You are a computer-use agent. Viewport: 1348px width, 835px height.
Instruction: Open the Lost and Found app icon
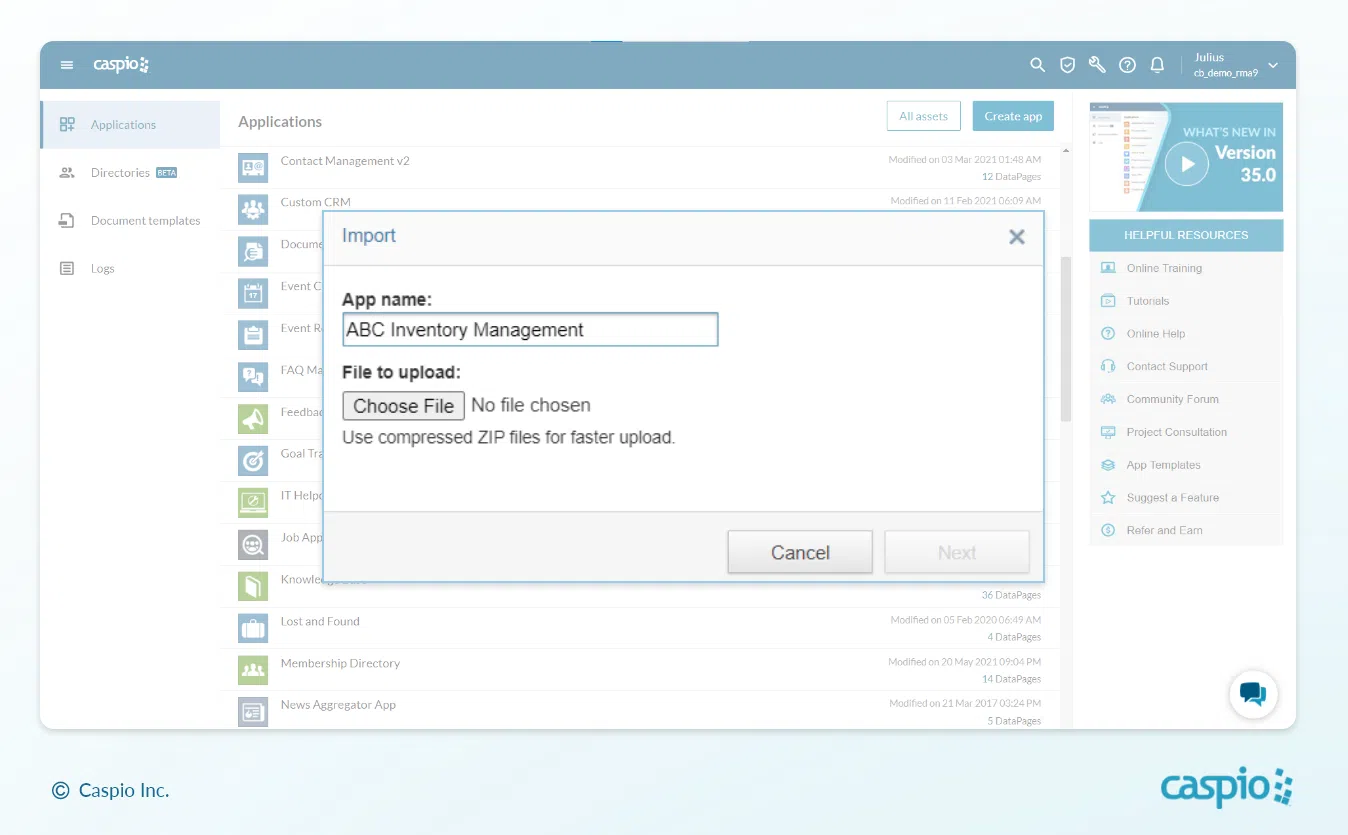(253, 628)
